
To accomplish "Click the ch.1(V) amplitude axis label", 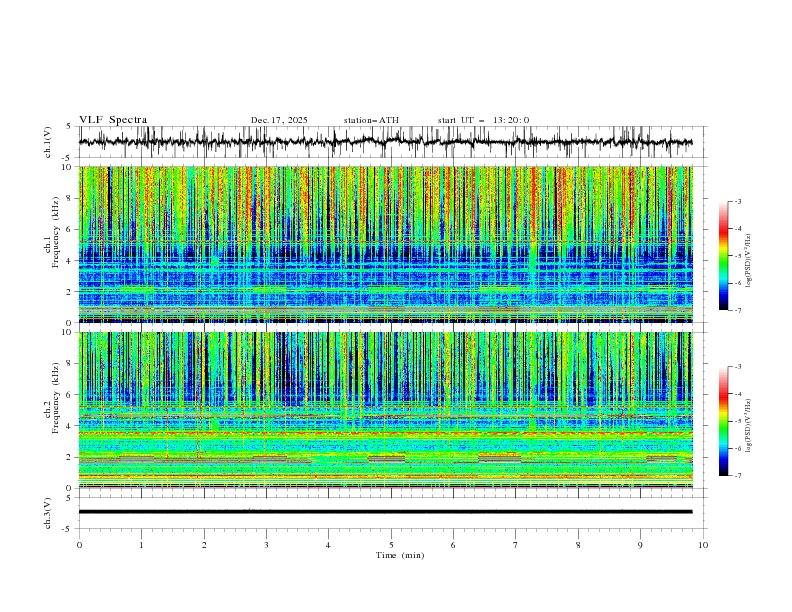I will click(x=49, y=142).
